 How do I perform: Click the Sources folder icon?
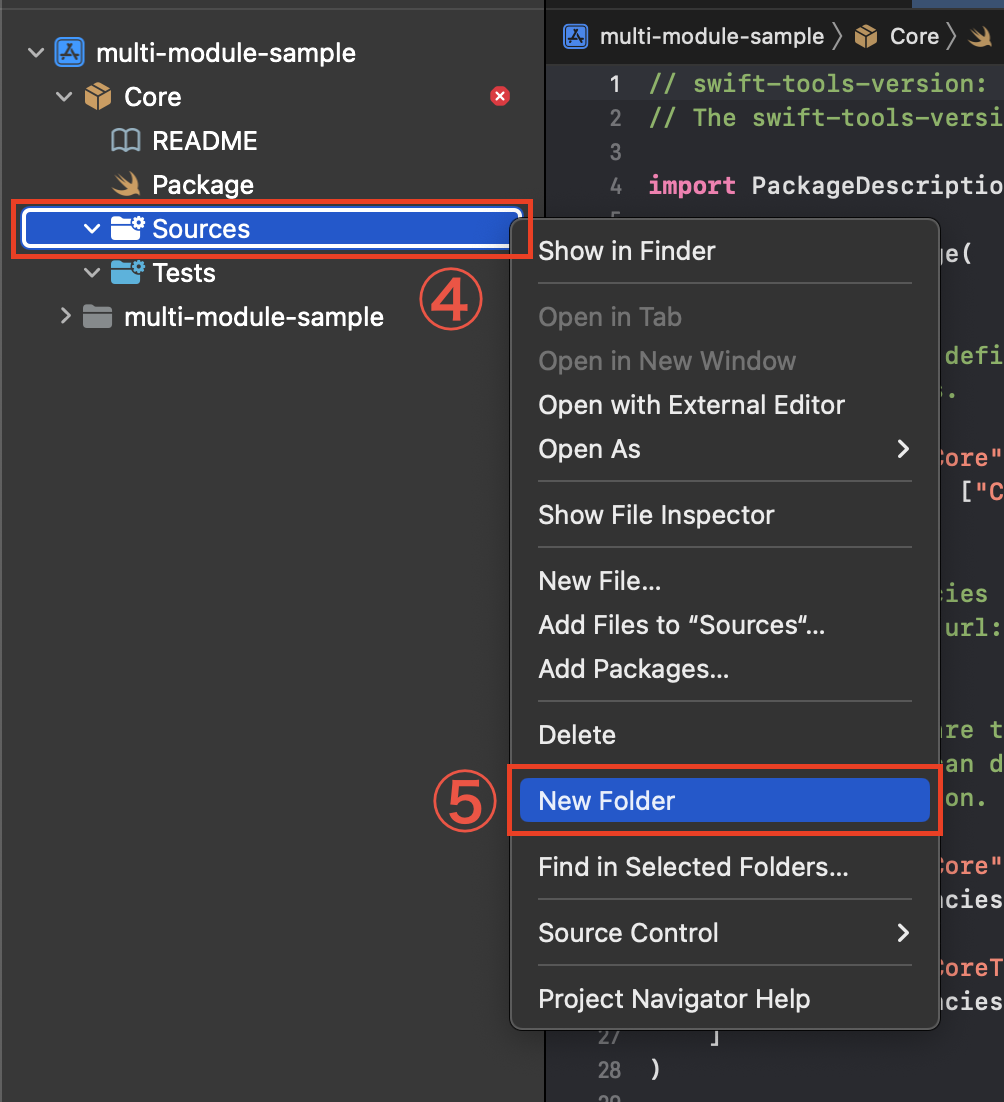127,229
